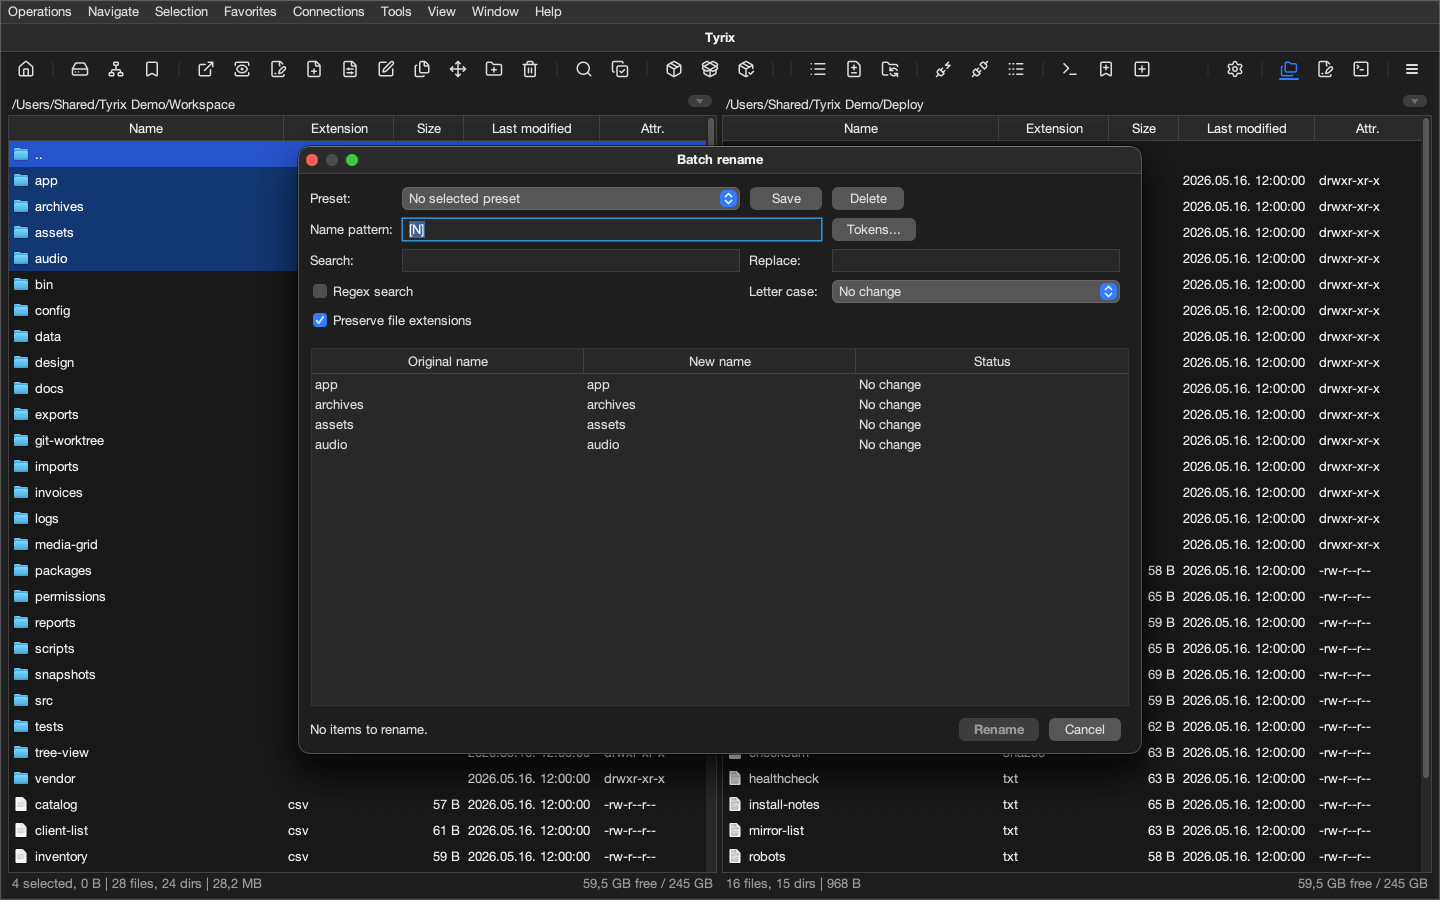
Task: Click the left panel vertical scrollbar
Action: pos(711,132)
